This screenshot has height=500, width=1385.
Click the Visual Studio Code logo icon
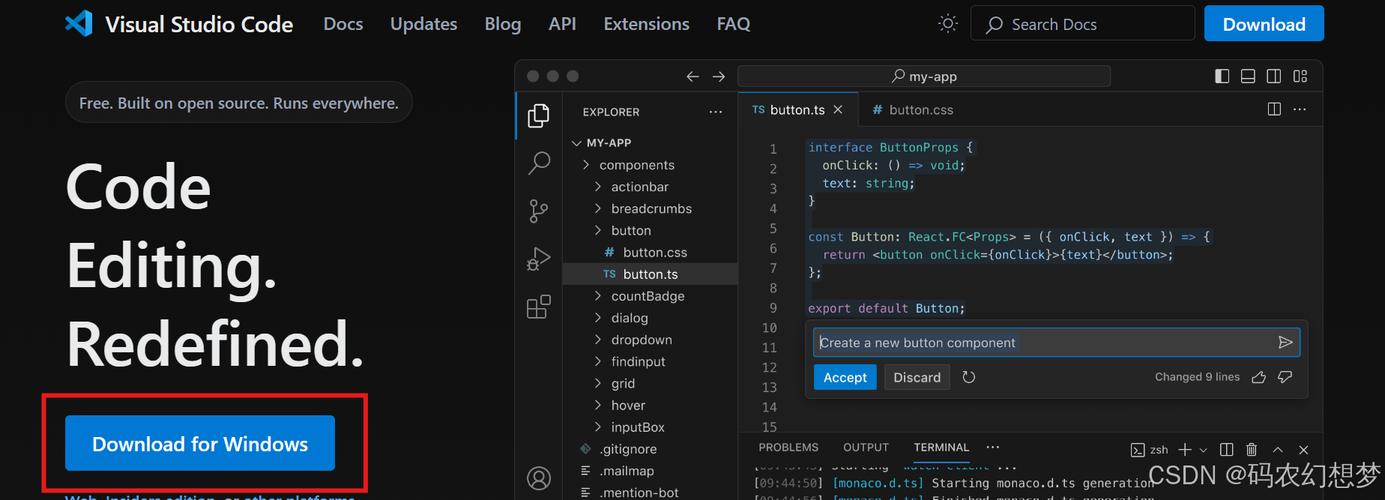pos(78,24)
